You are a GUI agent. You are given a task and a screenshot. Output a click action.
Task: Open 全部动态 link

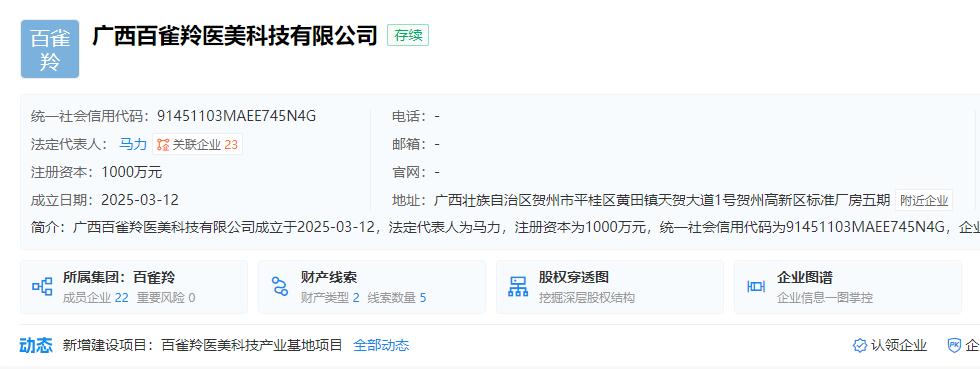(381, 345)
